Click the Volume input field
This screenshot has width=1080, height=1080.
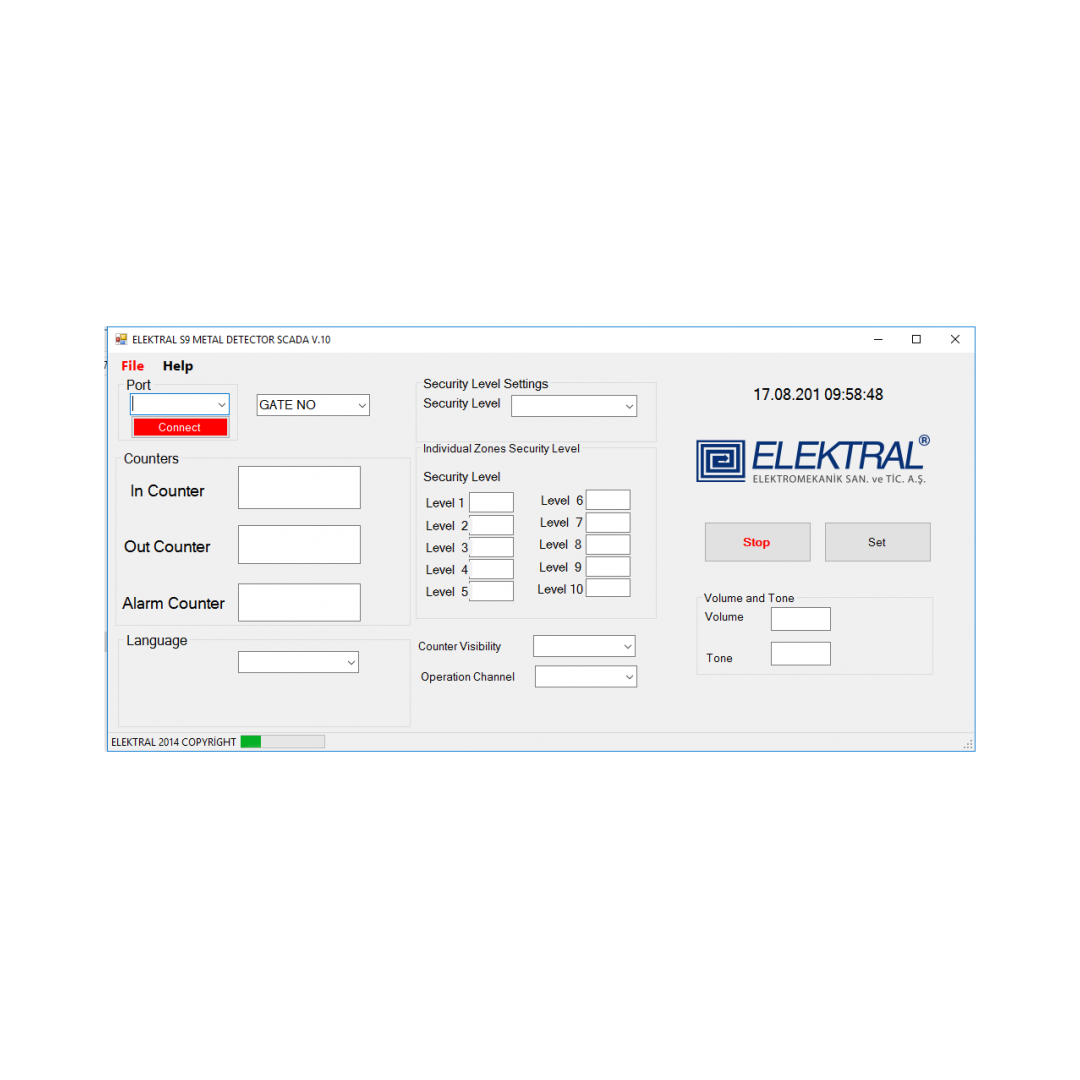tap(800, 619)
